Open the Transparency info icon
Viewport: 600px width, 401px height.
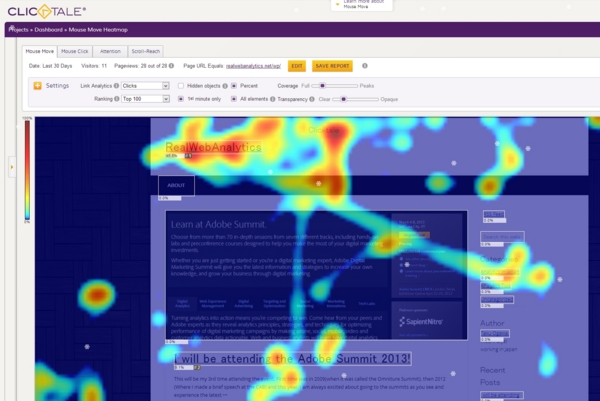click(x=312, y=99)
